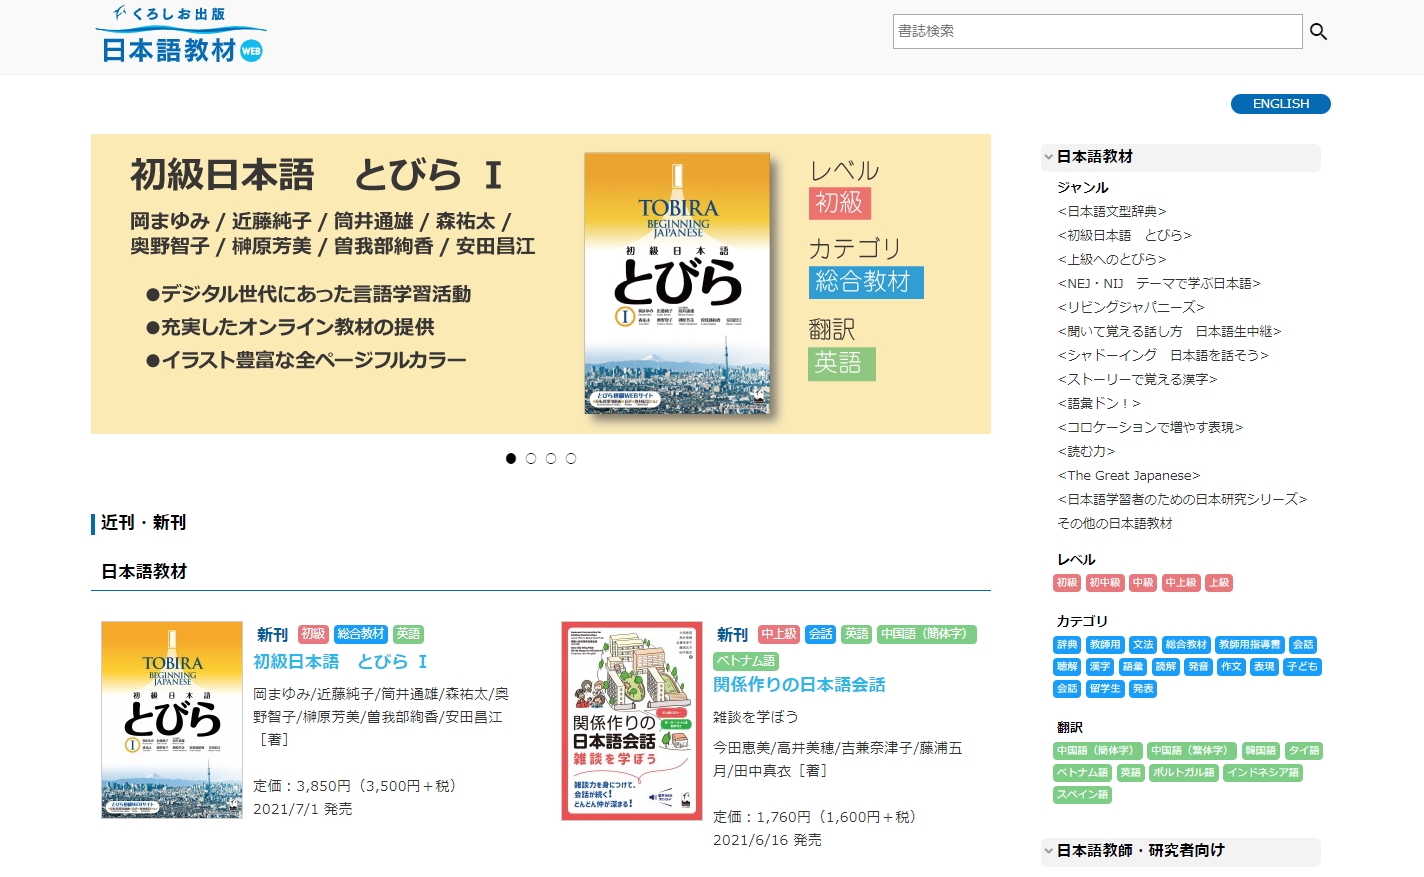Filter by 初中級 level in sidebar
Viewport: 1424px width, 877px height.
point(1105,583)
